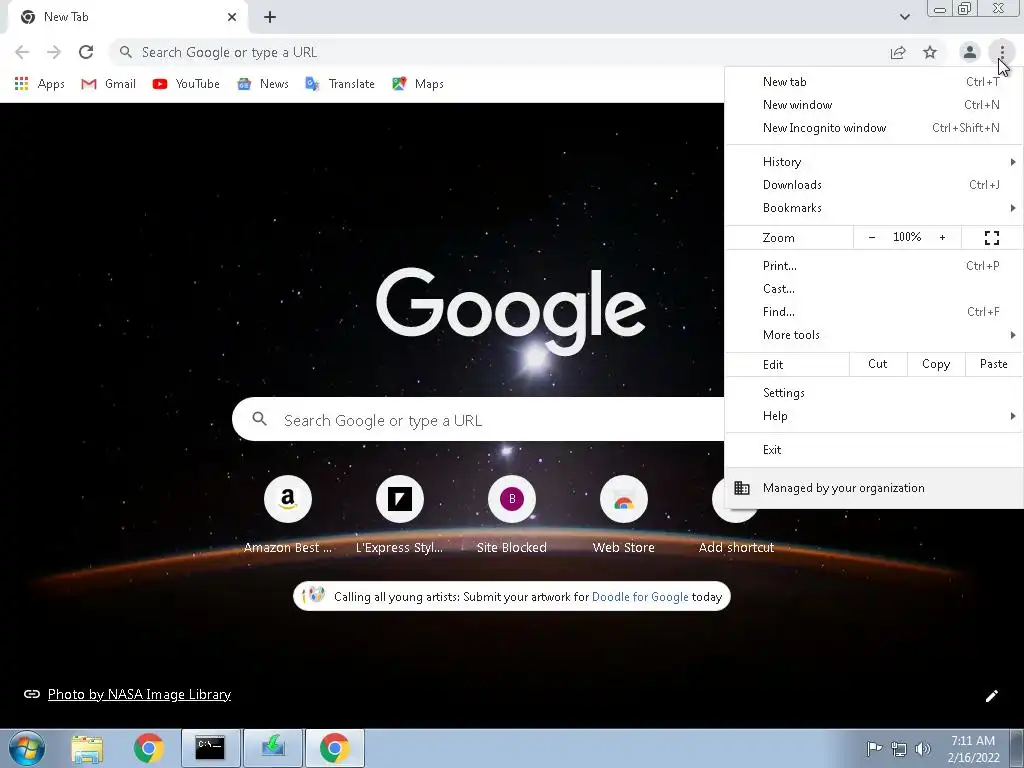Click the fullscreen icon in Zoom row
The image size is (1024, 768).
point(992,238)
